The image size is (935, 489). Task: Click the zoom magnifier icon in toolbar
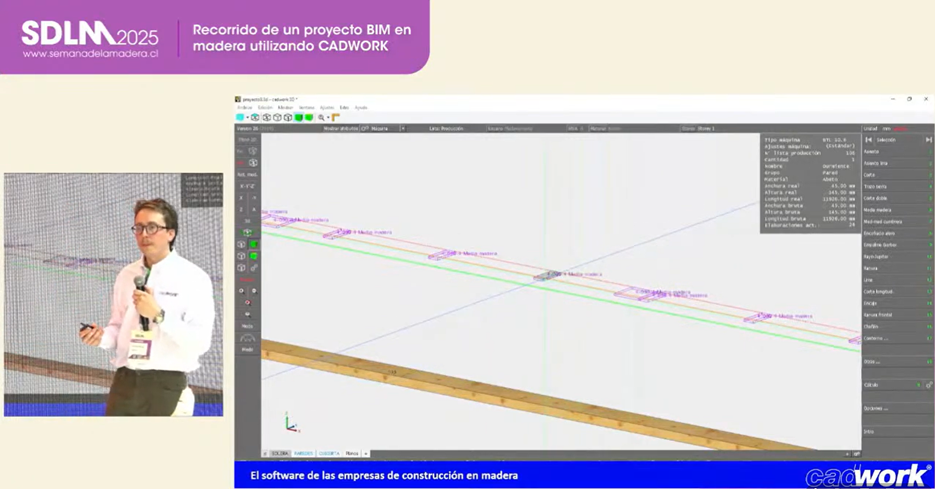(321, 117)
